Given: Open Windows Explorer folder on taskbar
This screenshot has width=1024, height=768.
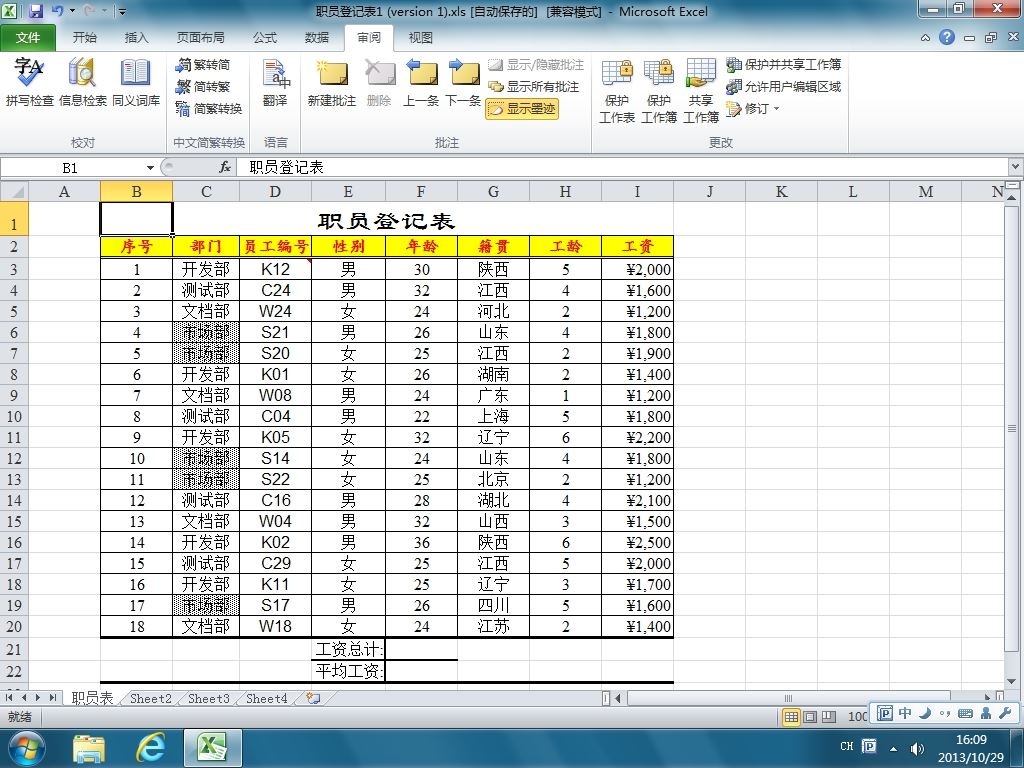Looking at the screenshot, I should point(89,747).
